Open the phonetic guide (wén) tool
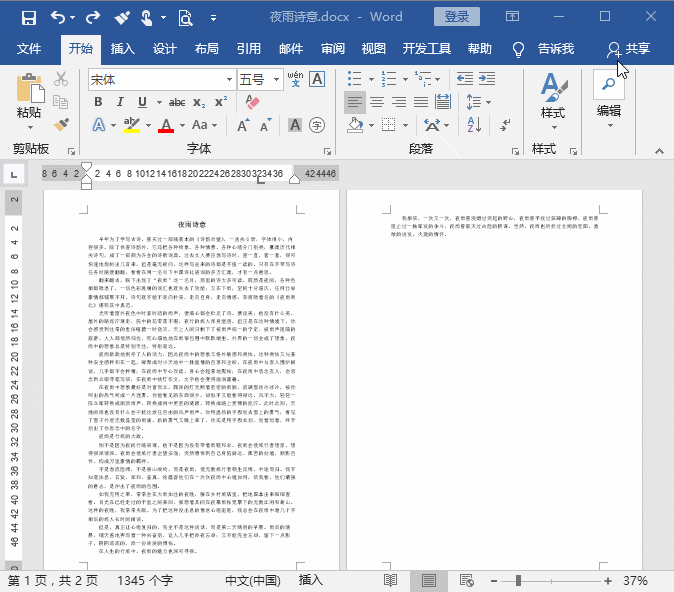674x592 pixels. [x=295, y=79]
